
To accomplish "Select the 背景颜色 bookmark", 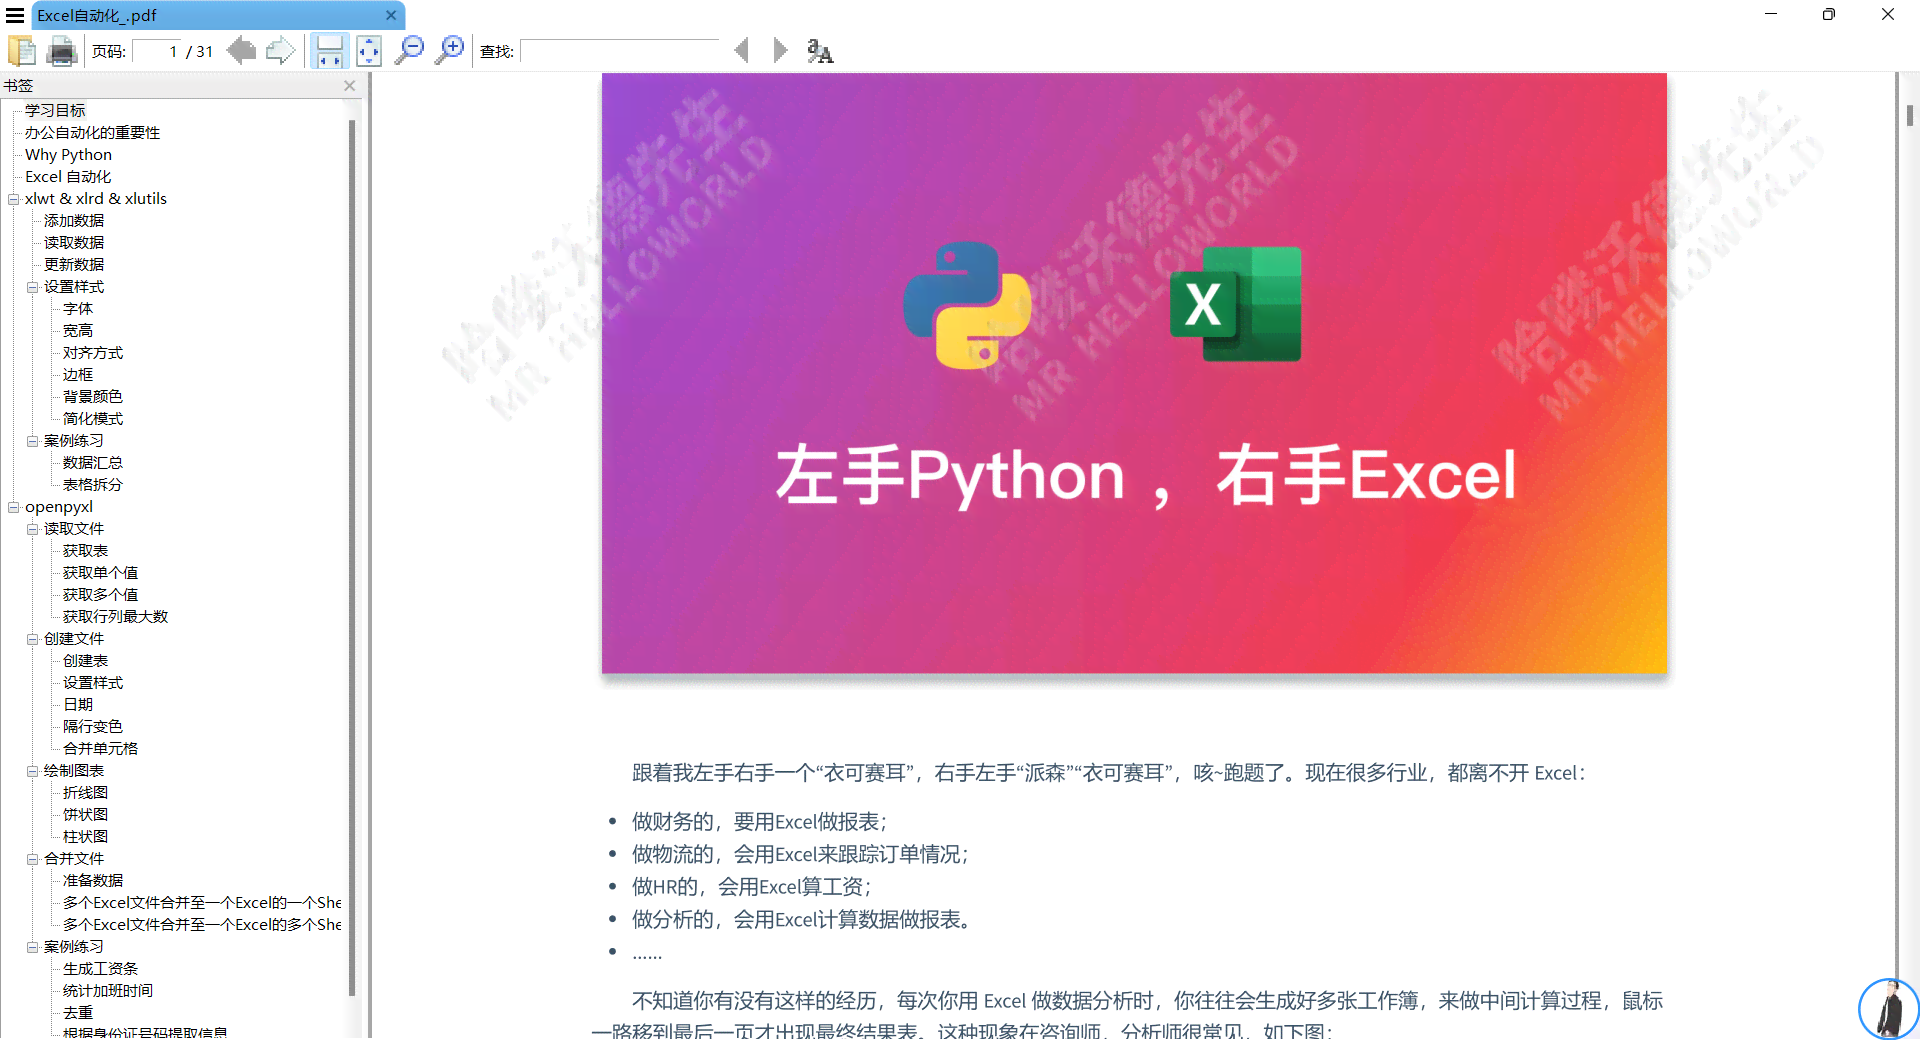I will (x=93, y=397).
